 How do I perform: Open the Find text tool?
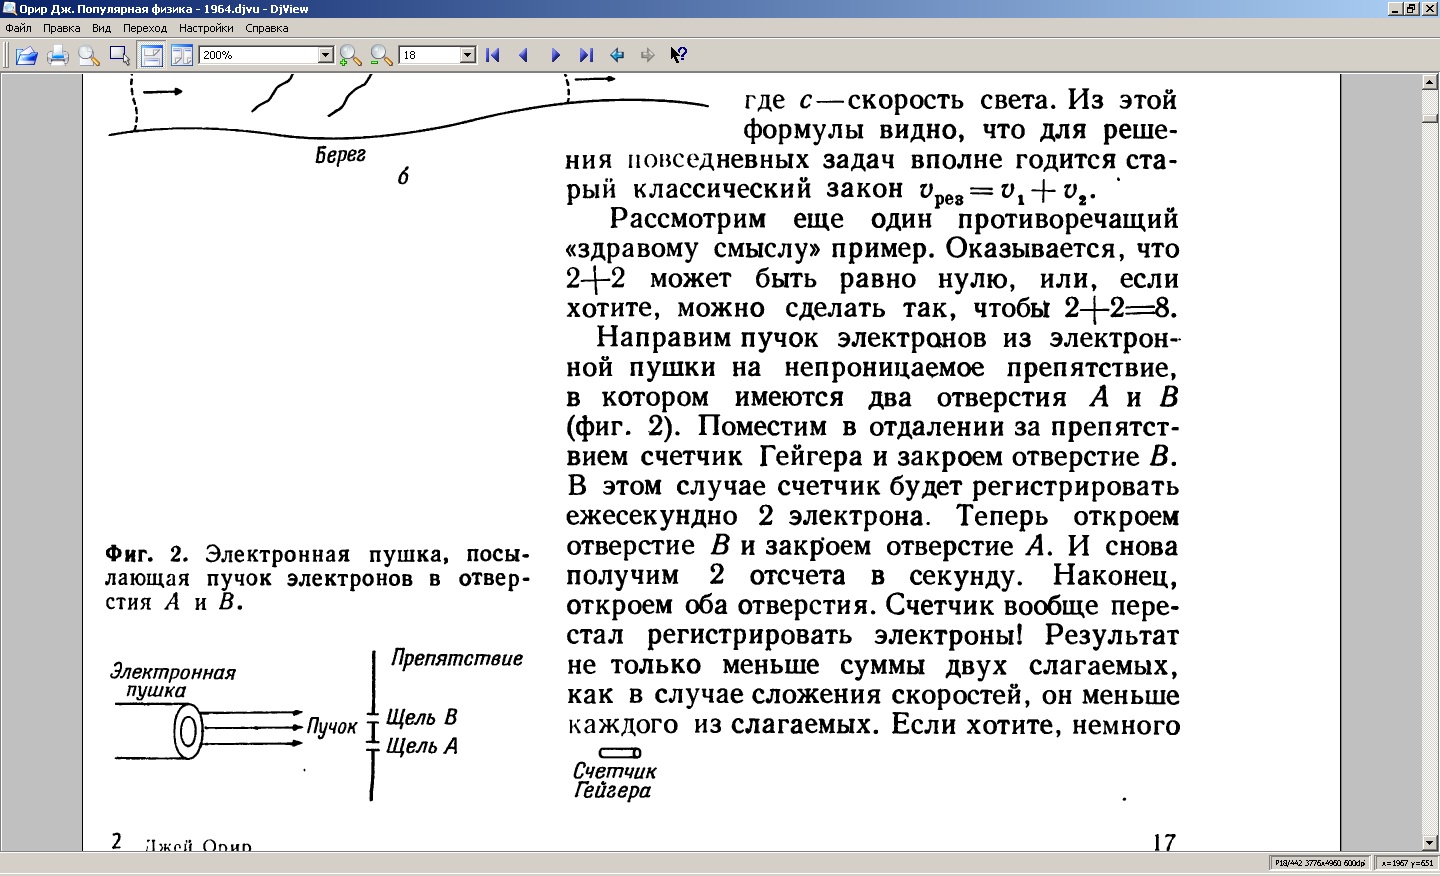click(x=89, y=56)
